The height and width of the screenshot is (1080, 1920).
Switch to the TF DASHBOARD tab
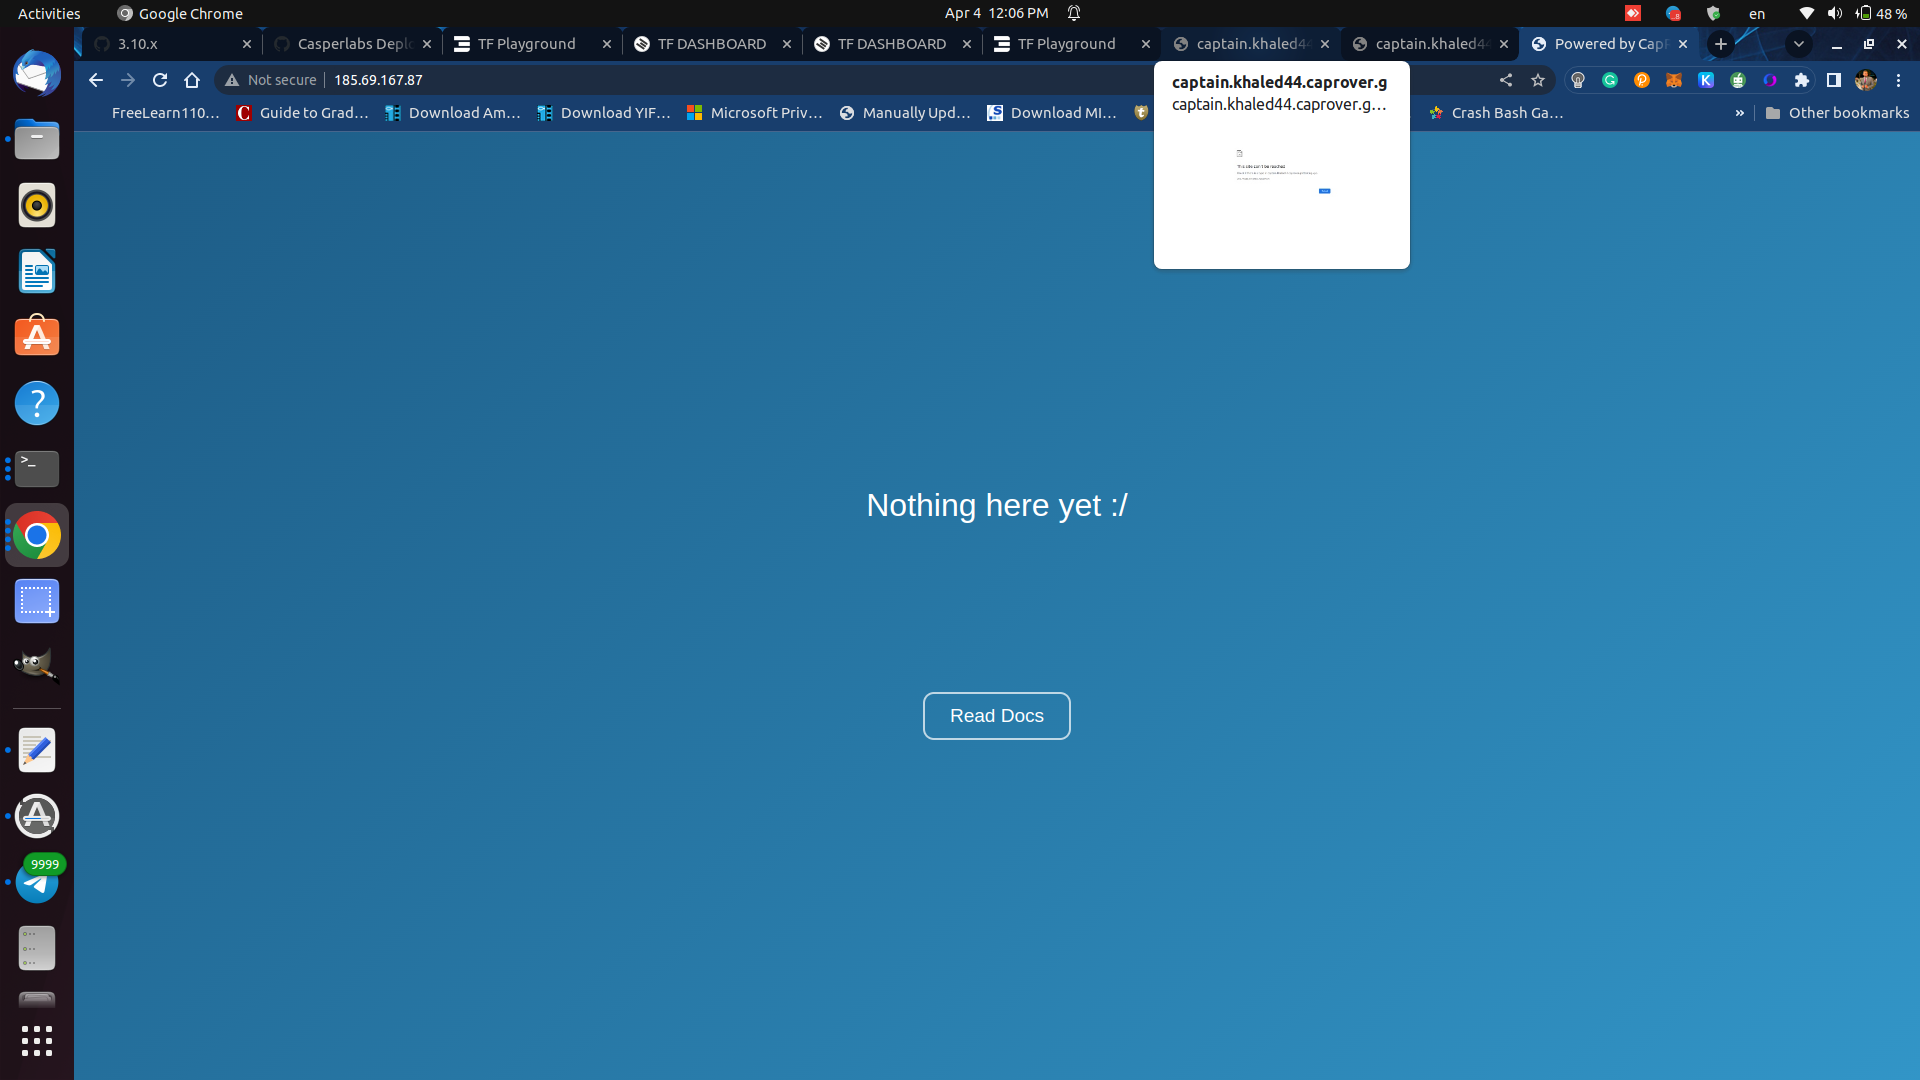[710, 44]
